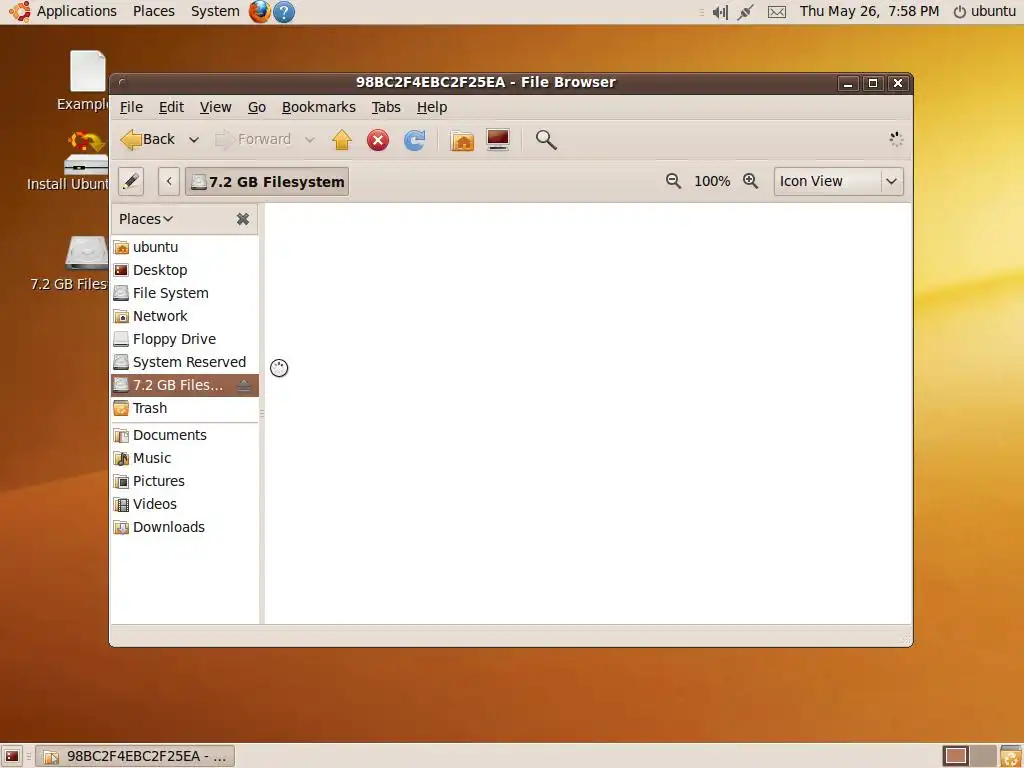
Task: Click the clock showing Thu May 26
Action: [x=869, y=11]
